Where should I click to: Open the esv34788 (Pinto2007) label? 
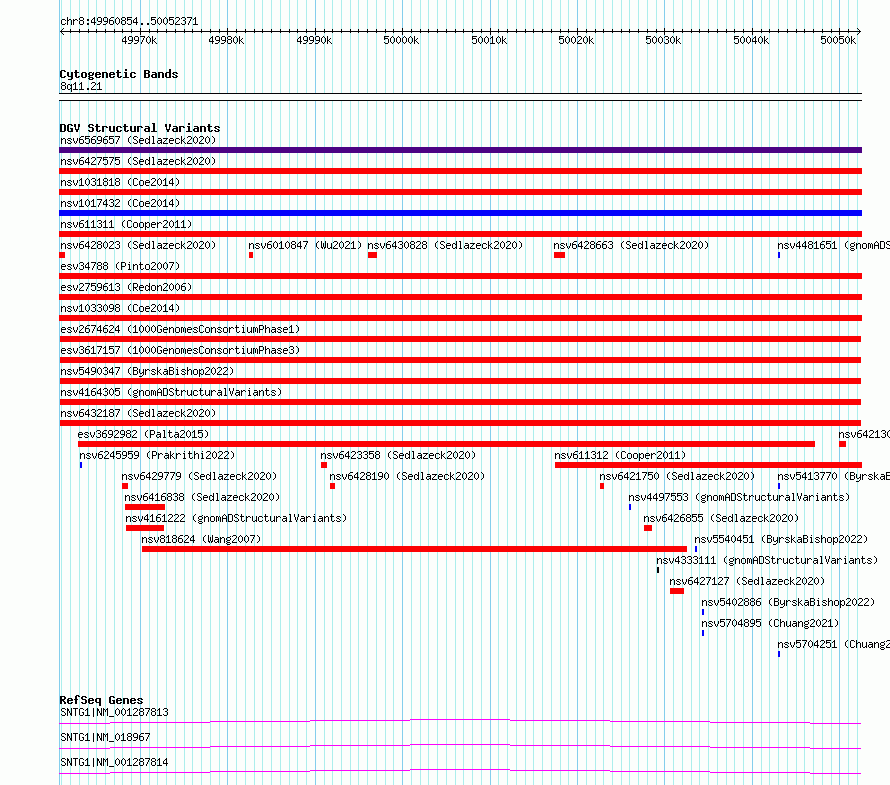pyautogui.click(x=120, y=266)
